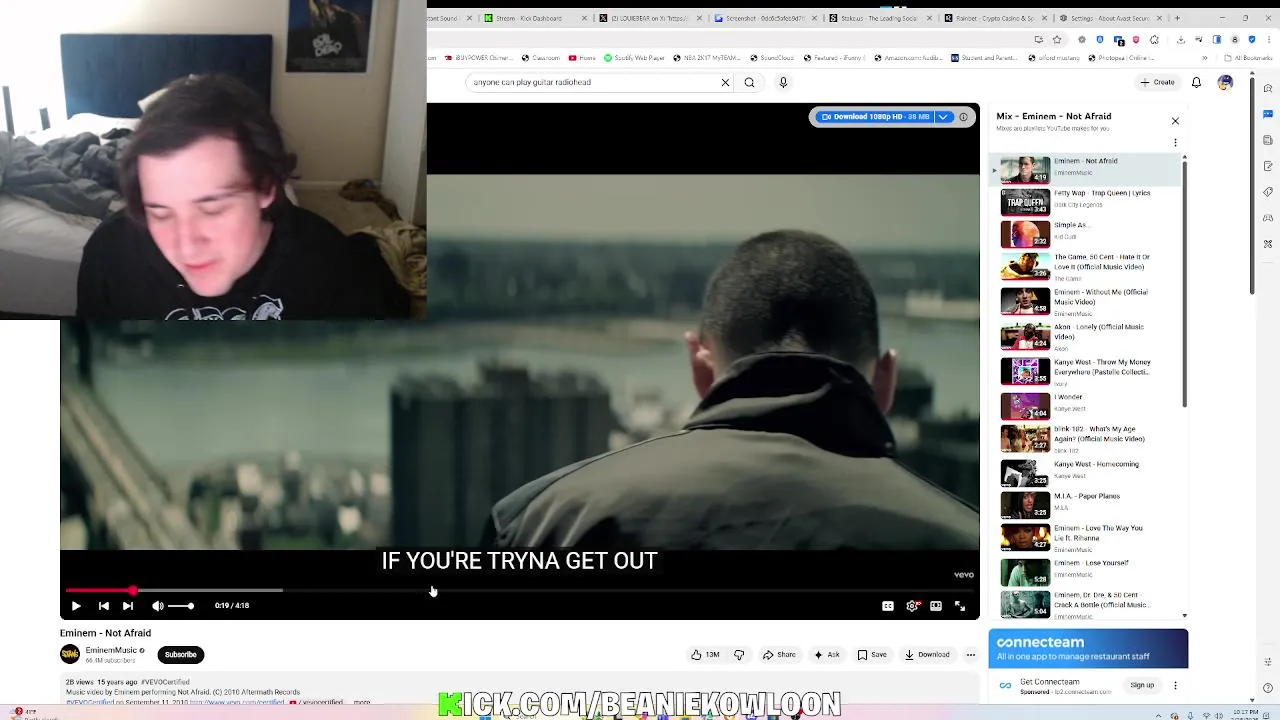Open the YouTube account avatar menu

pos(1225,82)
